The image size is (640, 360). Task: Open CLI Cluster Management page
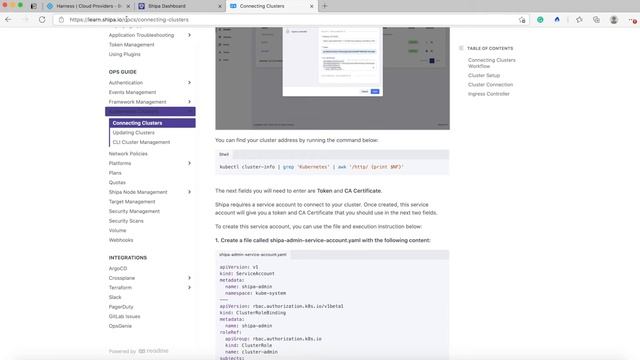141,142
